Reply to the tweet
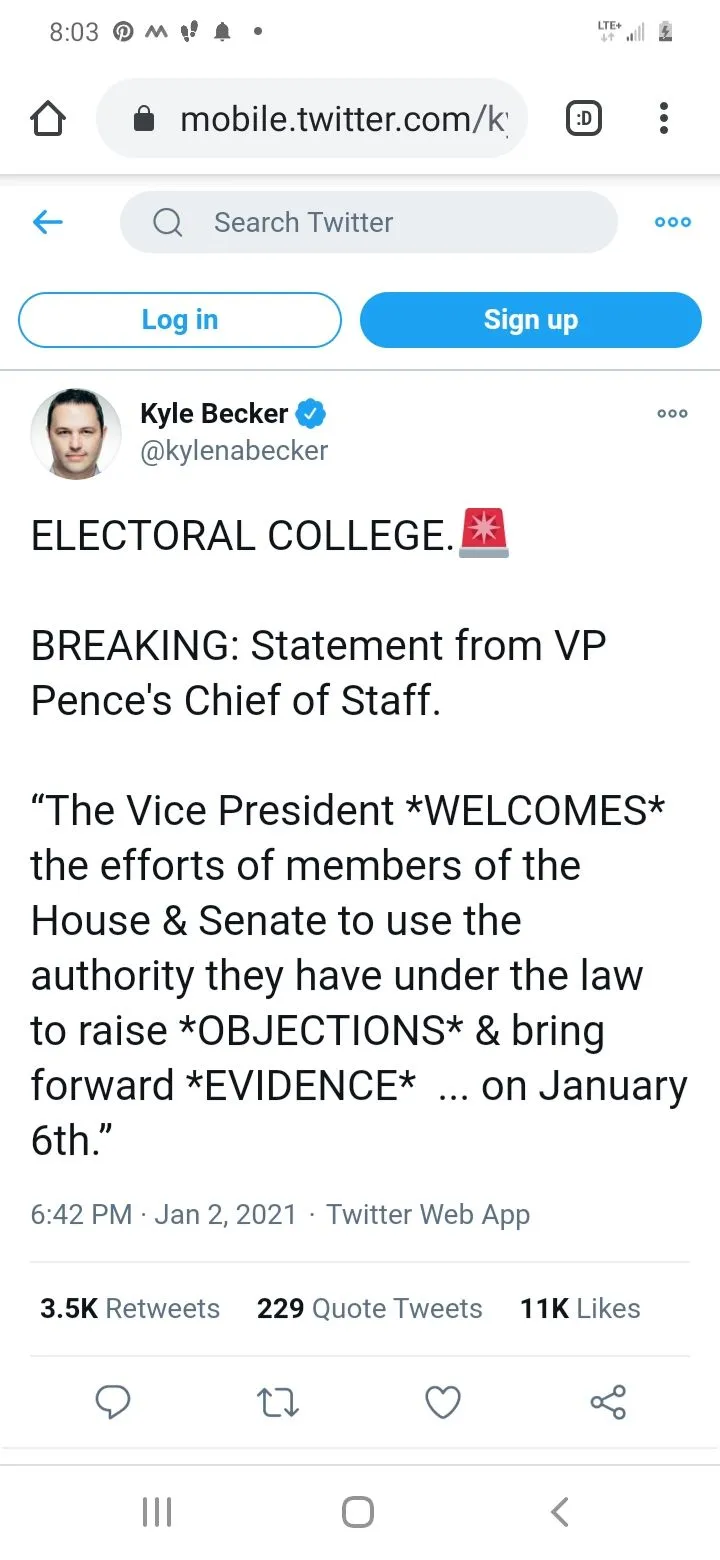Image resolution: width=720 pixels, height=1560 pixels. coord(112,1402)
